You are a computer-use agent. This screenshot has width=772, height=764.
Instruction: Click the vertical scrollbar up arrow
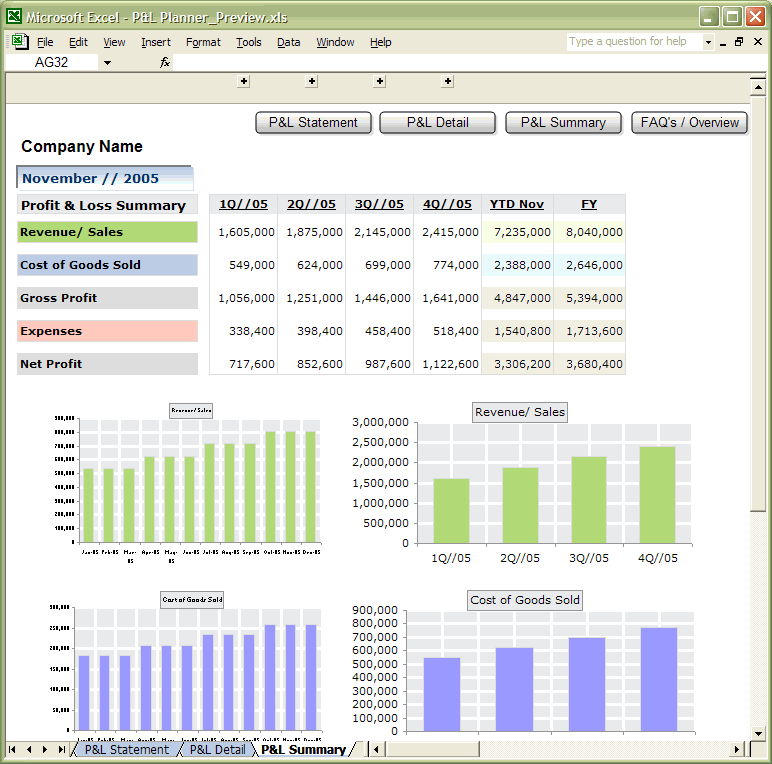[x=758, y=87]
